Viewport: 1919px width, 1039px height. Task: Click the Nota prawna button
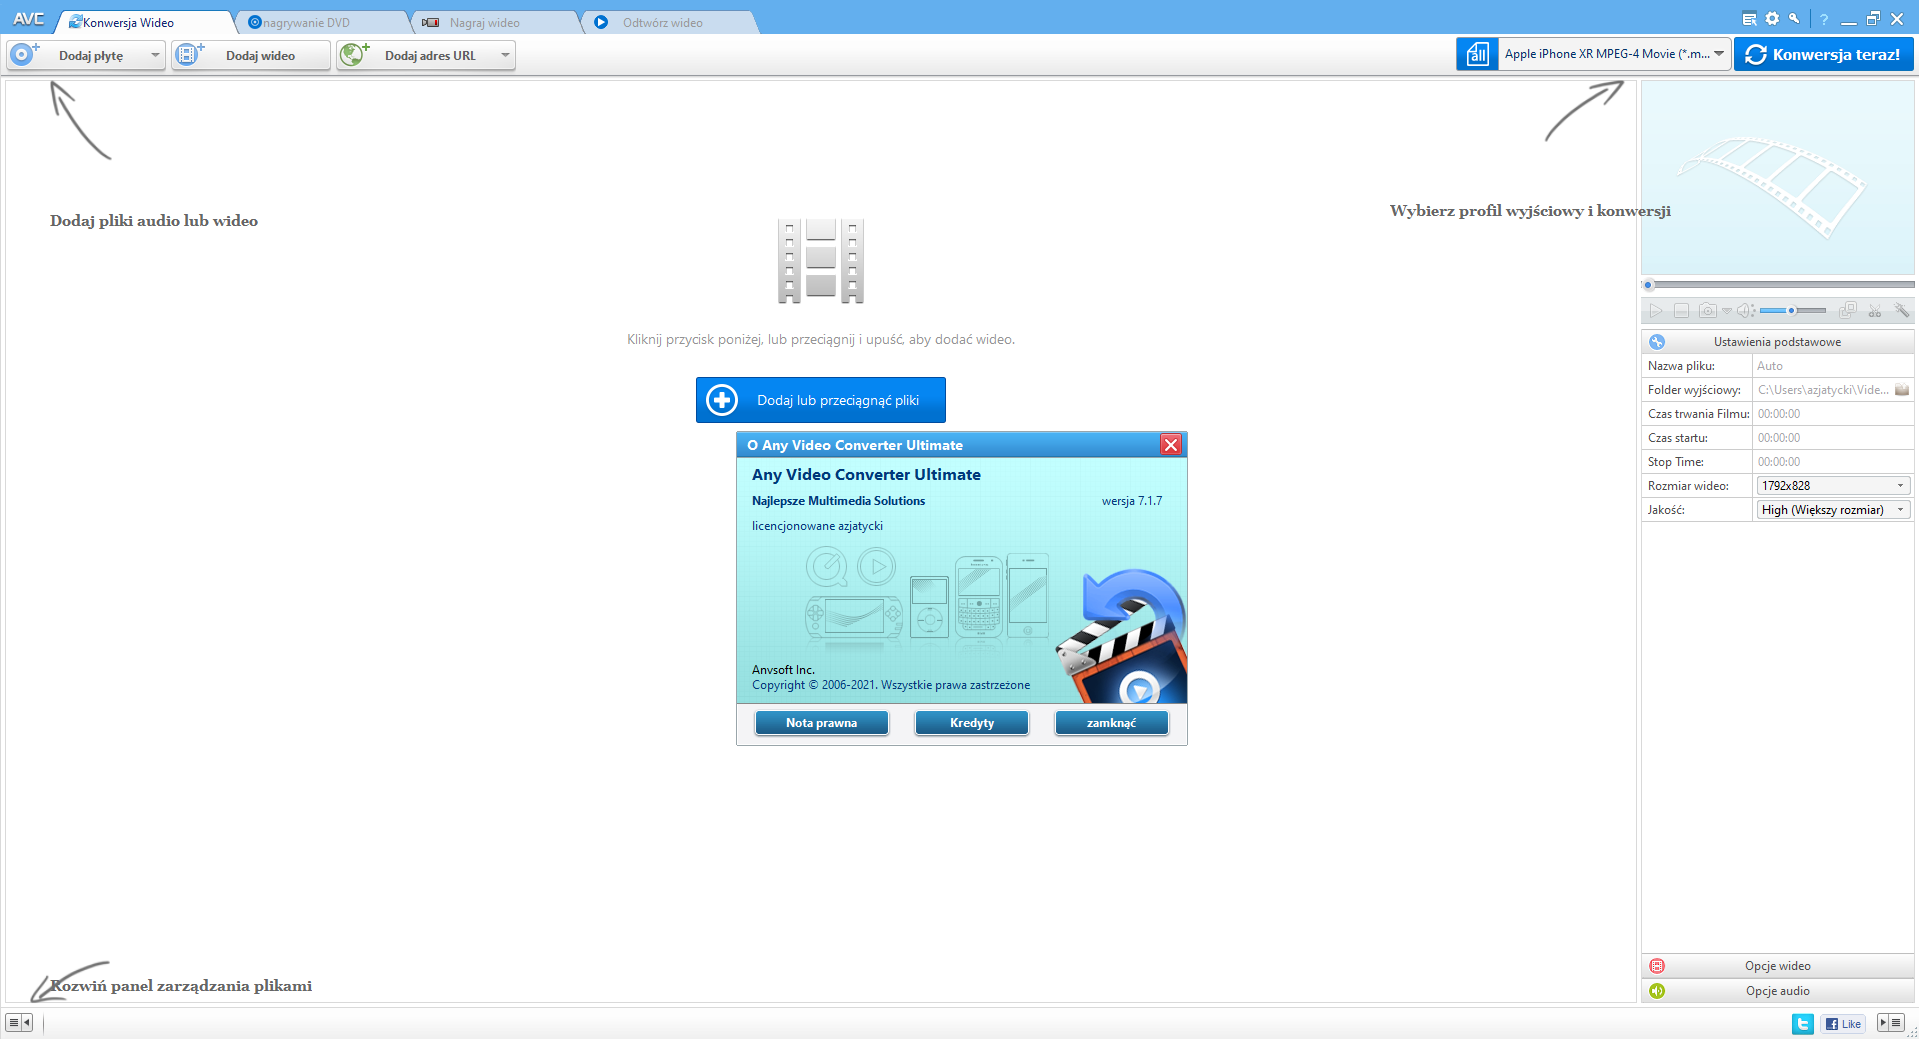point(821,723)
